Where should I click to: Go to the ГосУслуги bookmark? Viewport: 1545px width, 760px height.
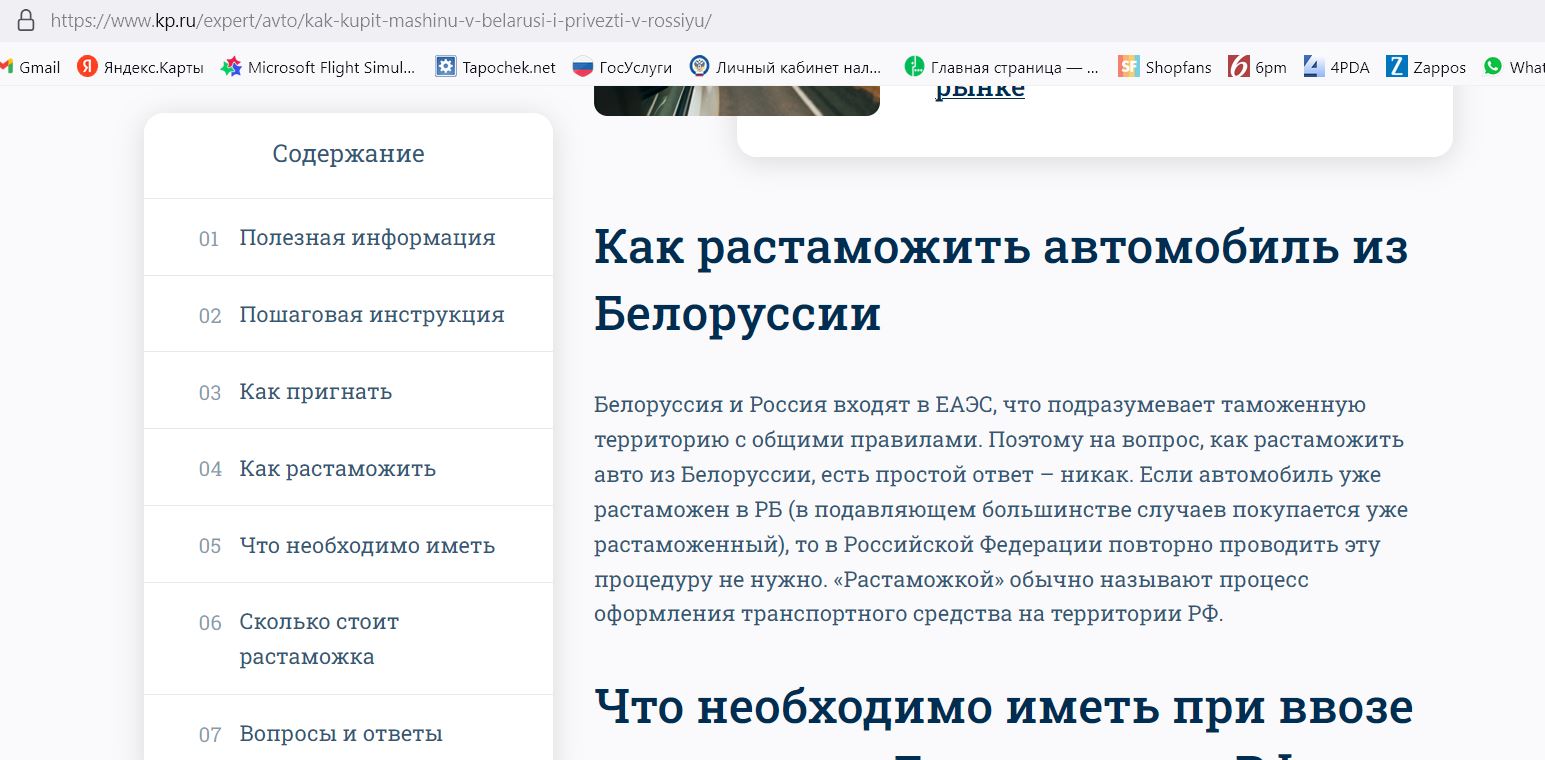(x=622, y=67)
